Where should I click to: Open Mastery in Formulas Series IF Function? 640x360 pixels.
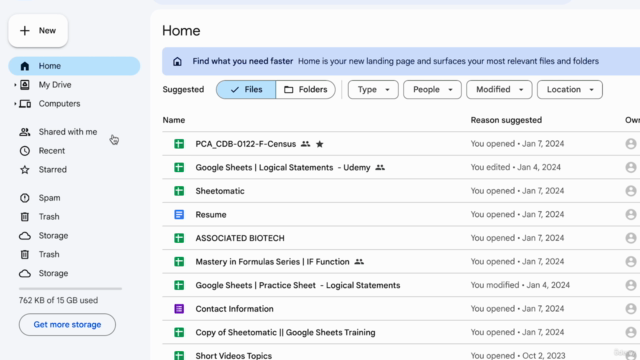(x=272, y=262)
